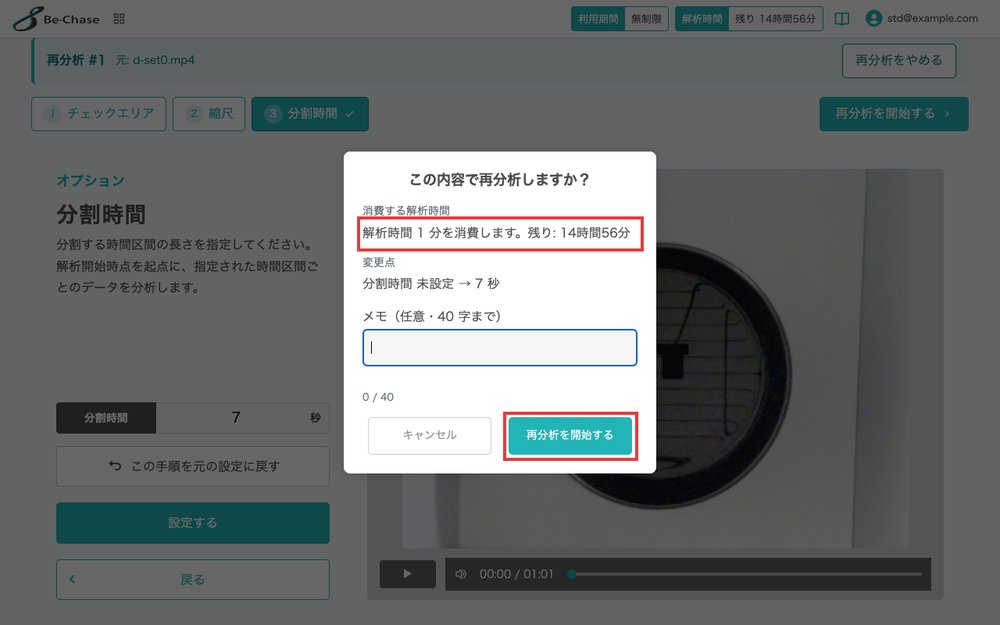Viewport: 1000px width, 625px height.
Task: Click the オプション label
Action: 91,180
